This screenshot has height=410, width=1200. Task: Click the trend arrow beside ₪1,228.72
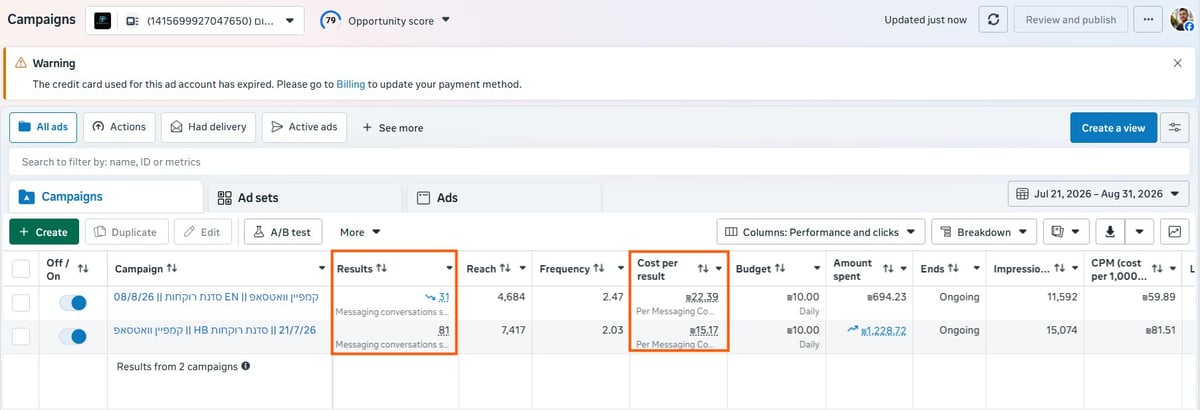pos(854,328)
